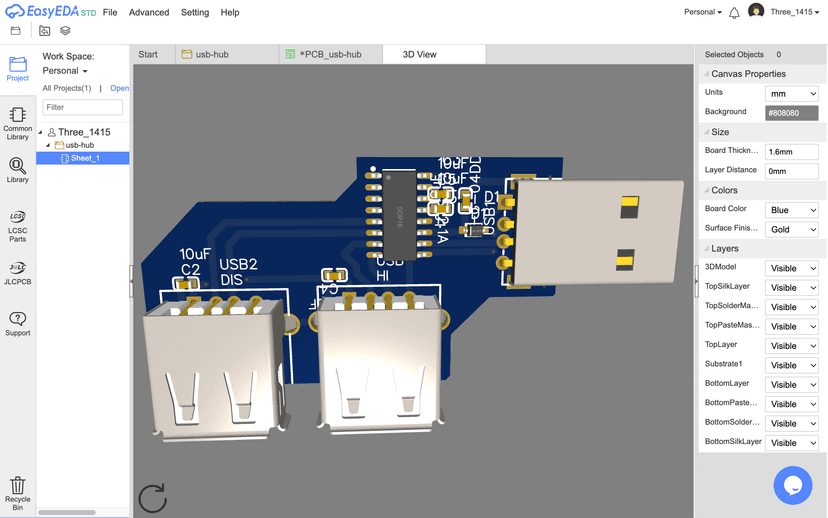Click the project Filter input field

[x=82, y=107]
